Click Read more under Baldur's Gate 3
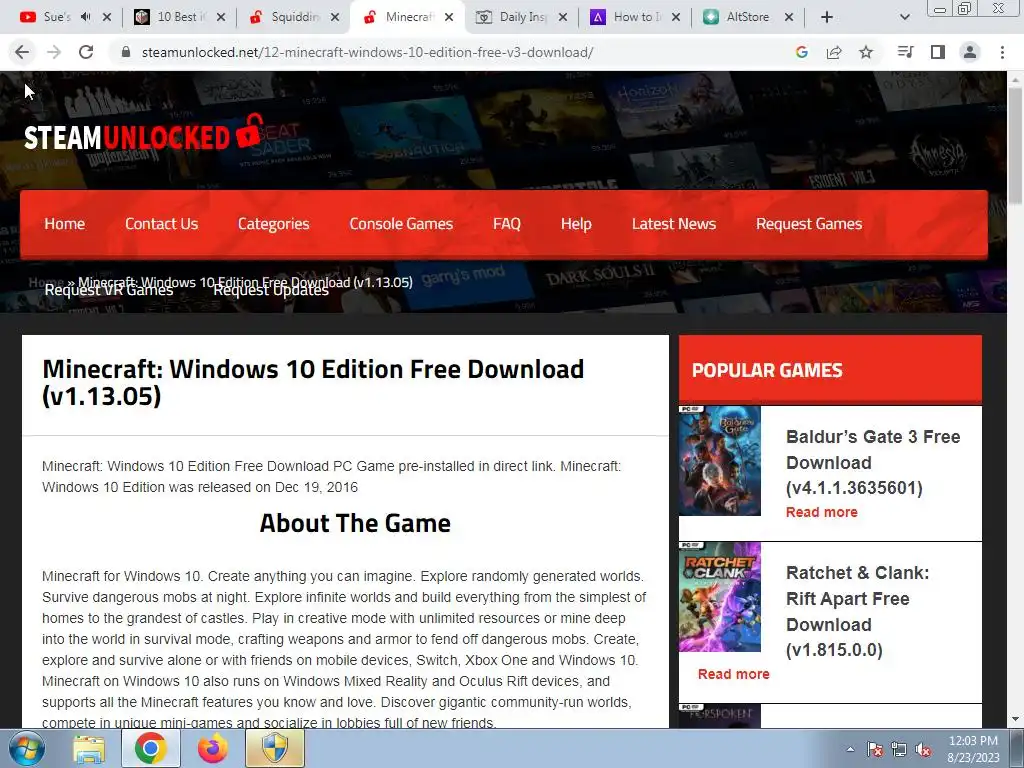This screenshot has height=768, width=1024. 822,512
